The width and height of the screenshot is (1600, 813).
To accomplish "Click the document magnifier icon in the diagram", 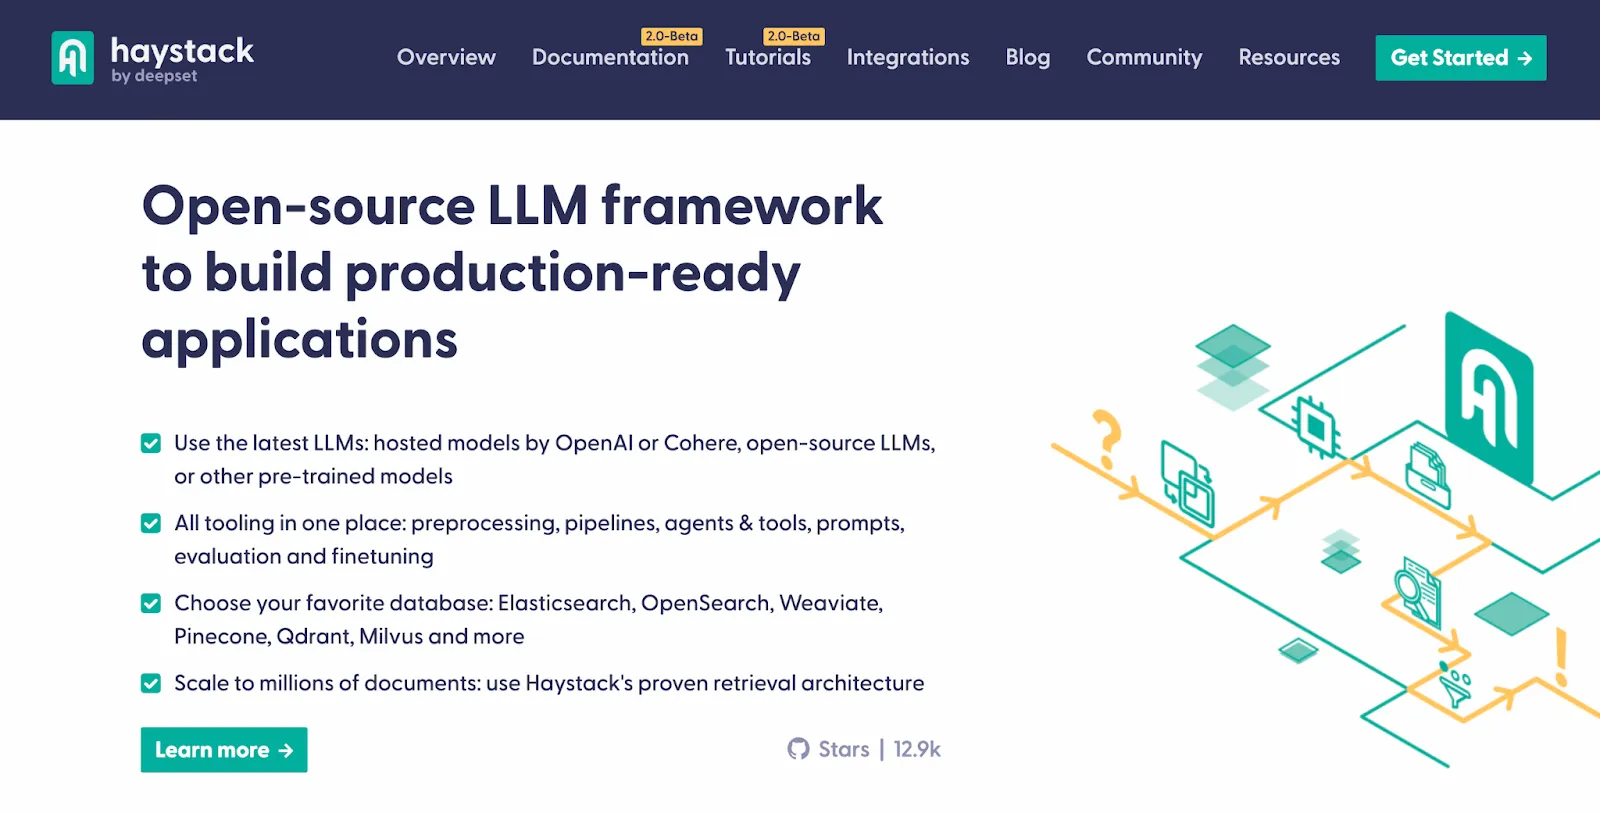I will (x=1418, y=590).
